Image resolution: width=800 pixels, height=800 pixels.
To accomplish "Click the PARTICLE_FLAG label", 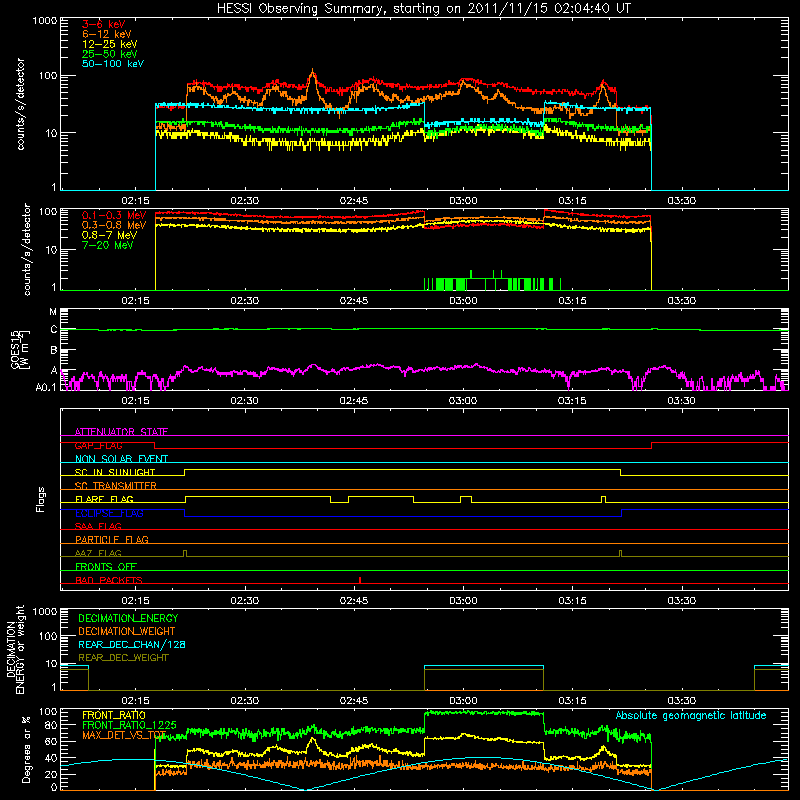I will [112, 539].
